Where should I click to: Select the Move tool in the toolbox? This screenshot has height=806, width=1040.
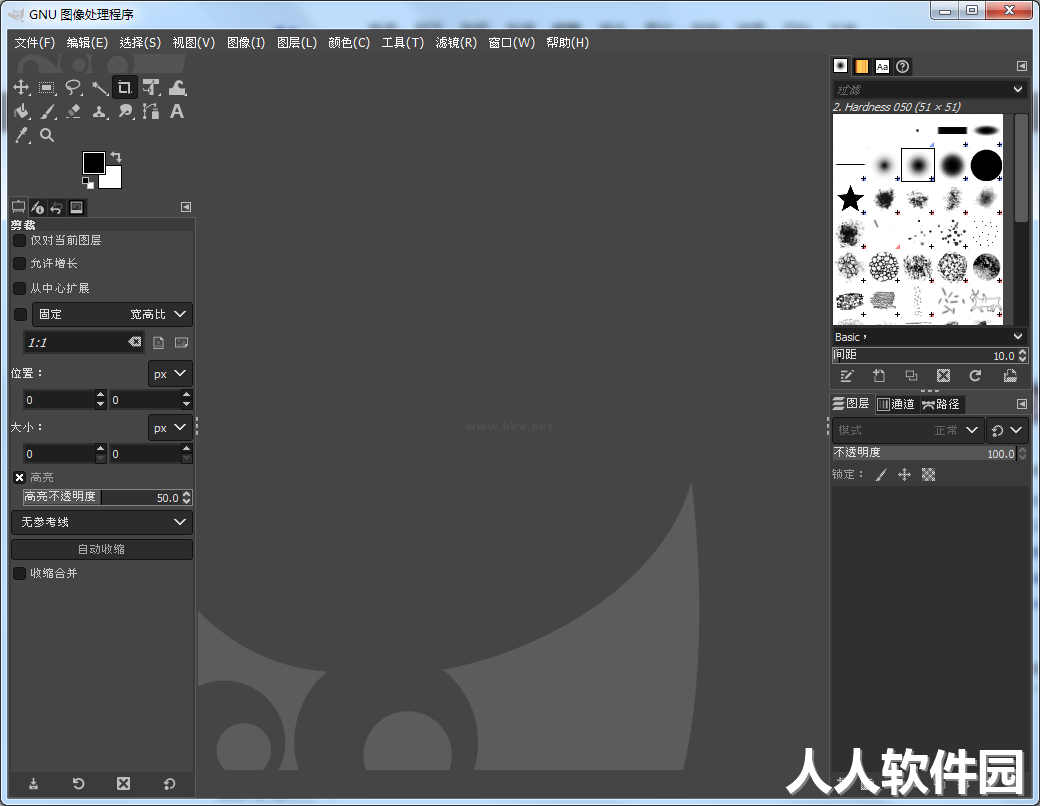coord(21,87)
